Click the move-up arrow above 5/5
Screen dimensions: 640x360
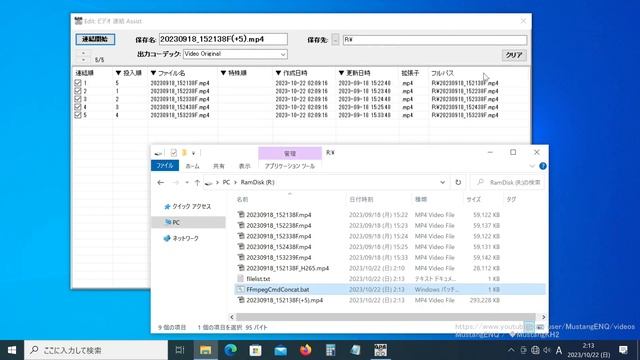click(x=83, y=53)
